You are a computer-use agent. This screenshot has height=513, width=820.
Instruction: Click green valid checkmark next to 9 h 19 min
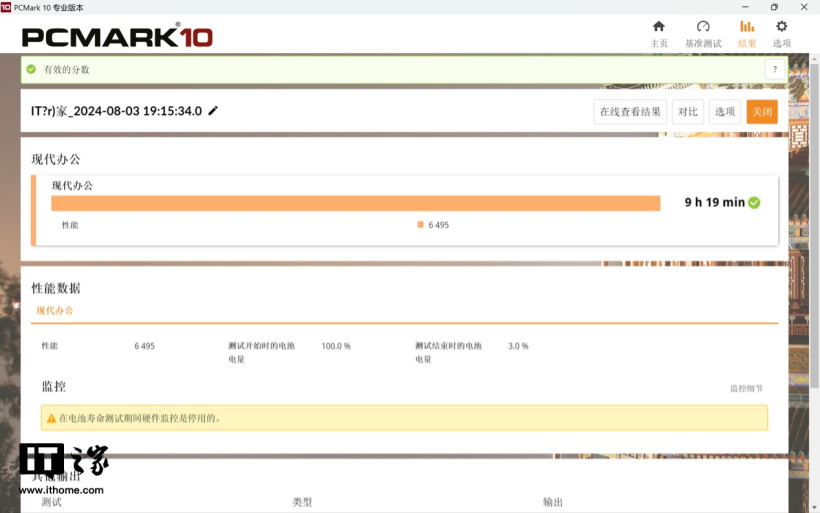click(754, 202)
